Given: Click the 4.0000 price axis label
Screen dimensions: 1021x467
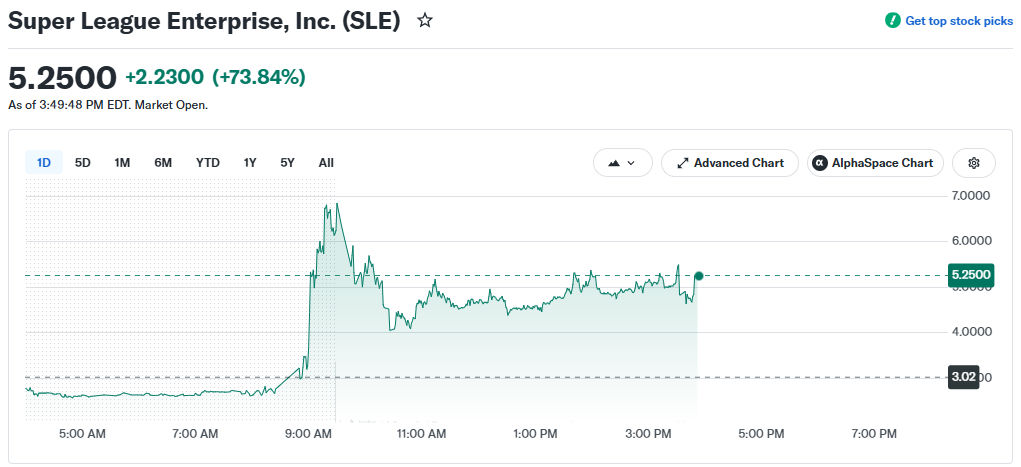Looking at the screenshot, I should pyautogui.click(x=970, y=332).
